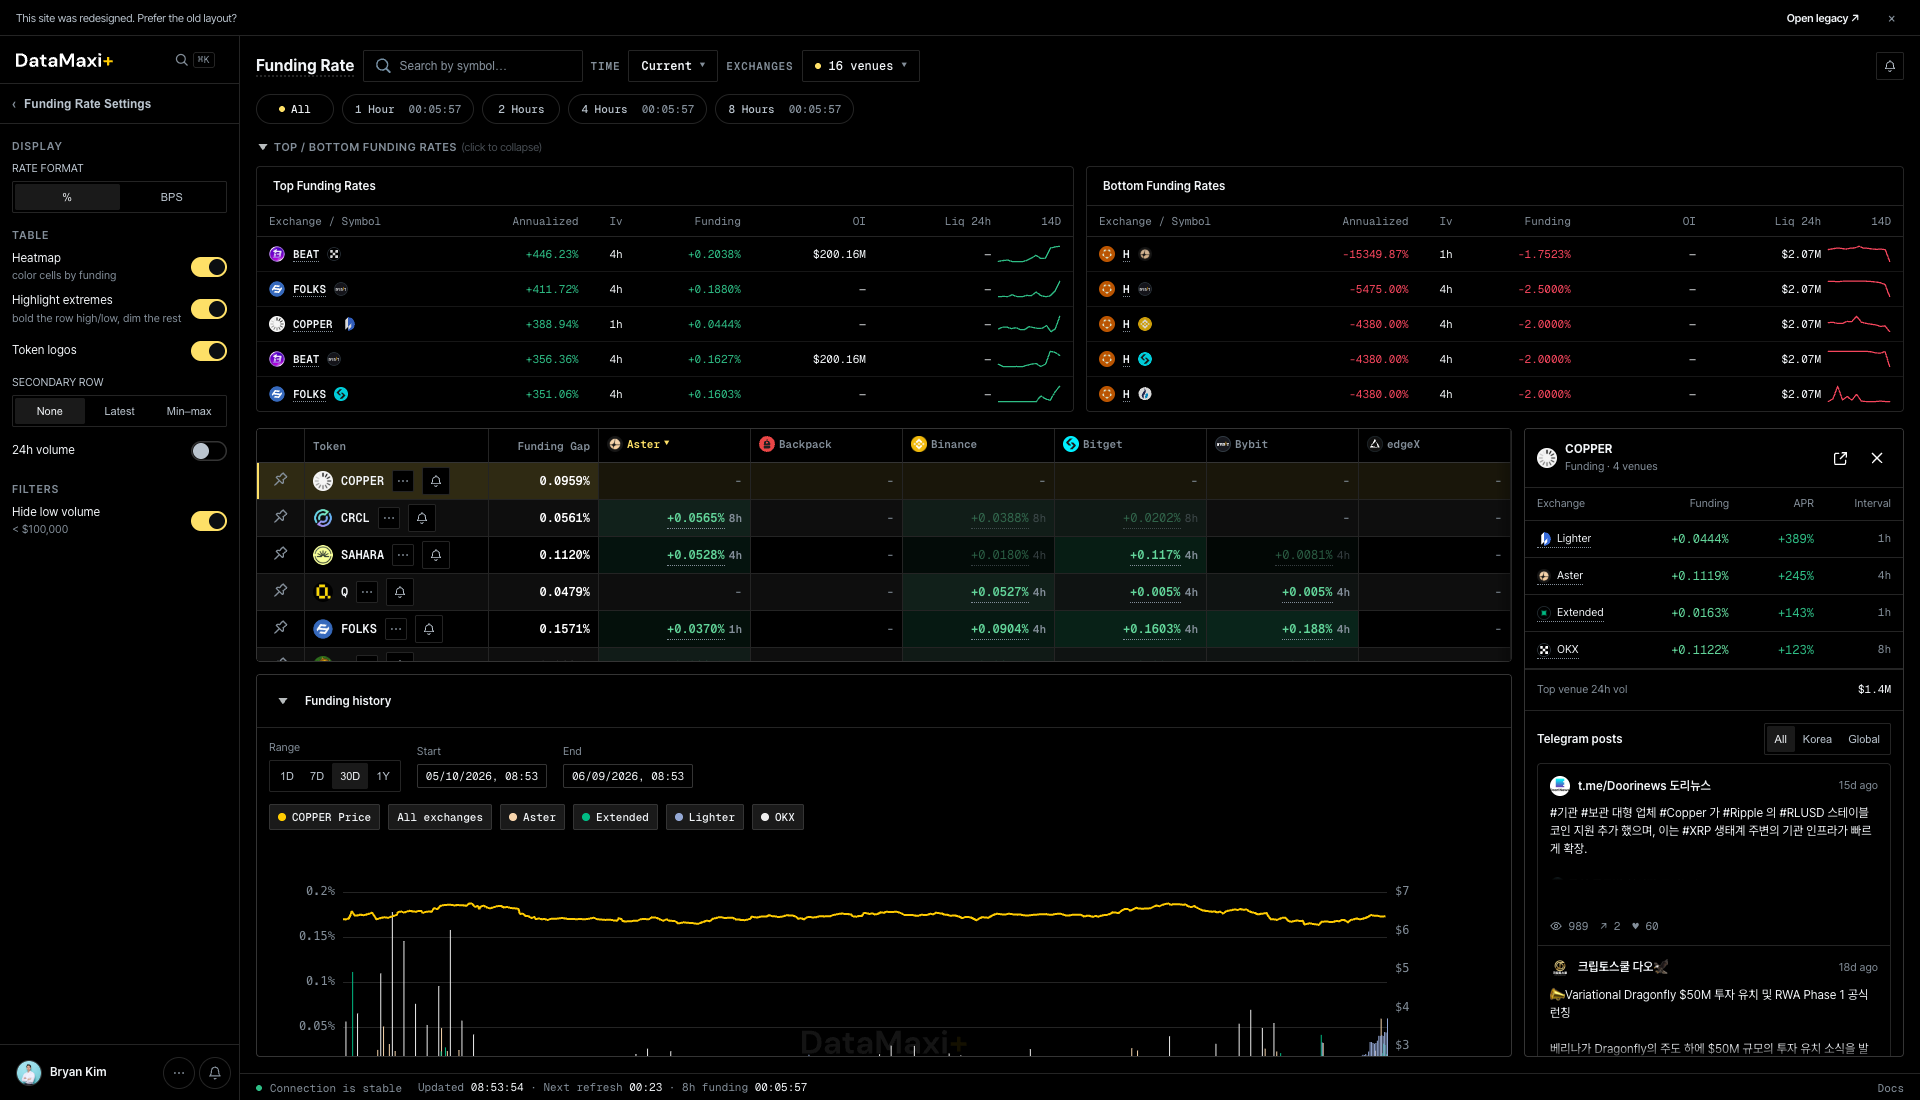The image size is (1920, 1100).
Task: Select the All interval tab
Action: point(294,109)
